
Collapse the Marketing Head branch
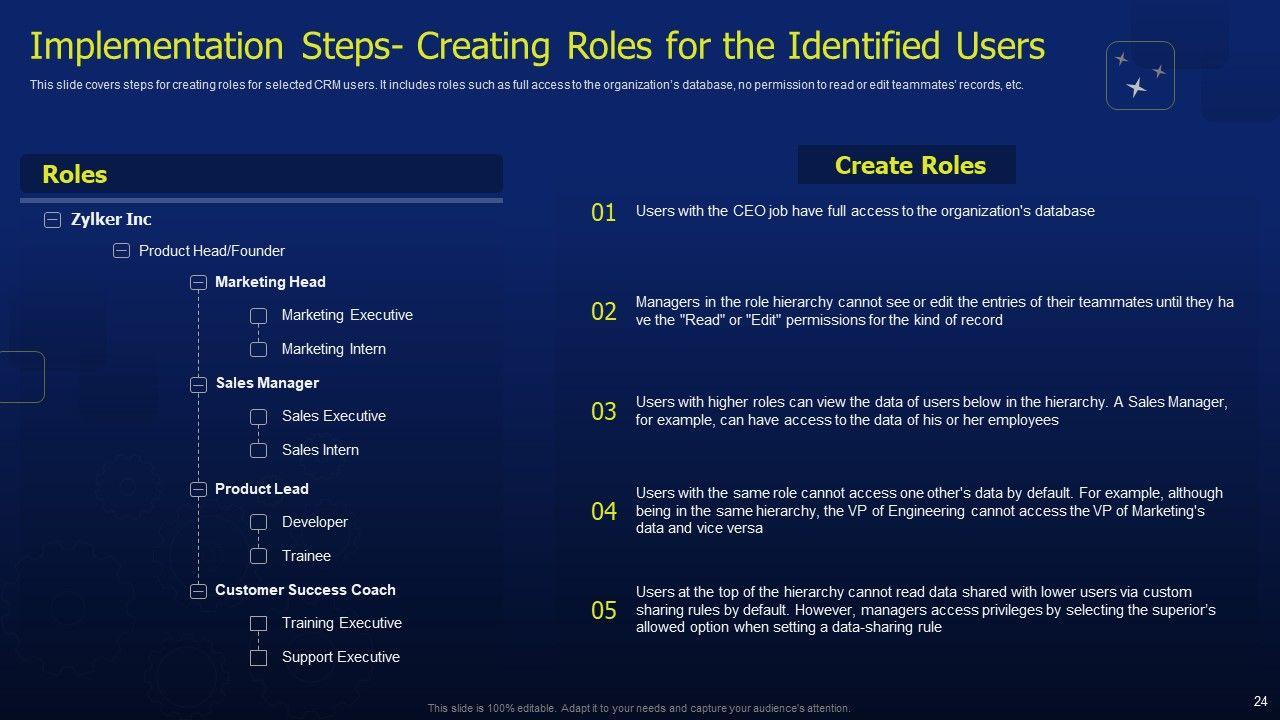pos(198,283)
